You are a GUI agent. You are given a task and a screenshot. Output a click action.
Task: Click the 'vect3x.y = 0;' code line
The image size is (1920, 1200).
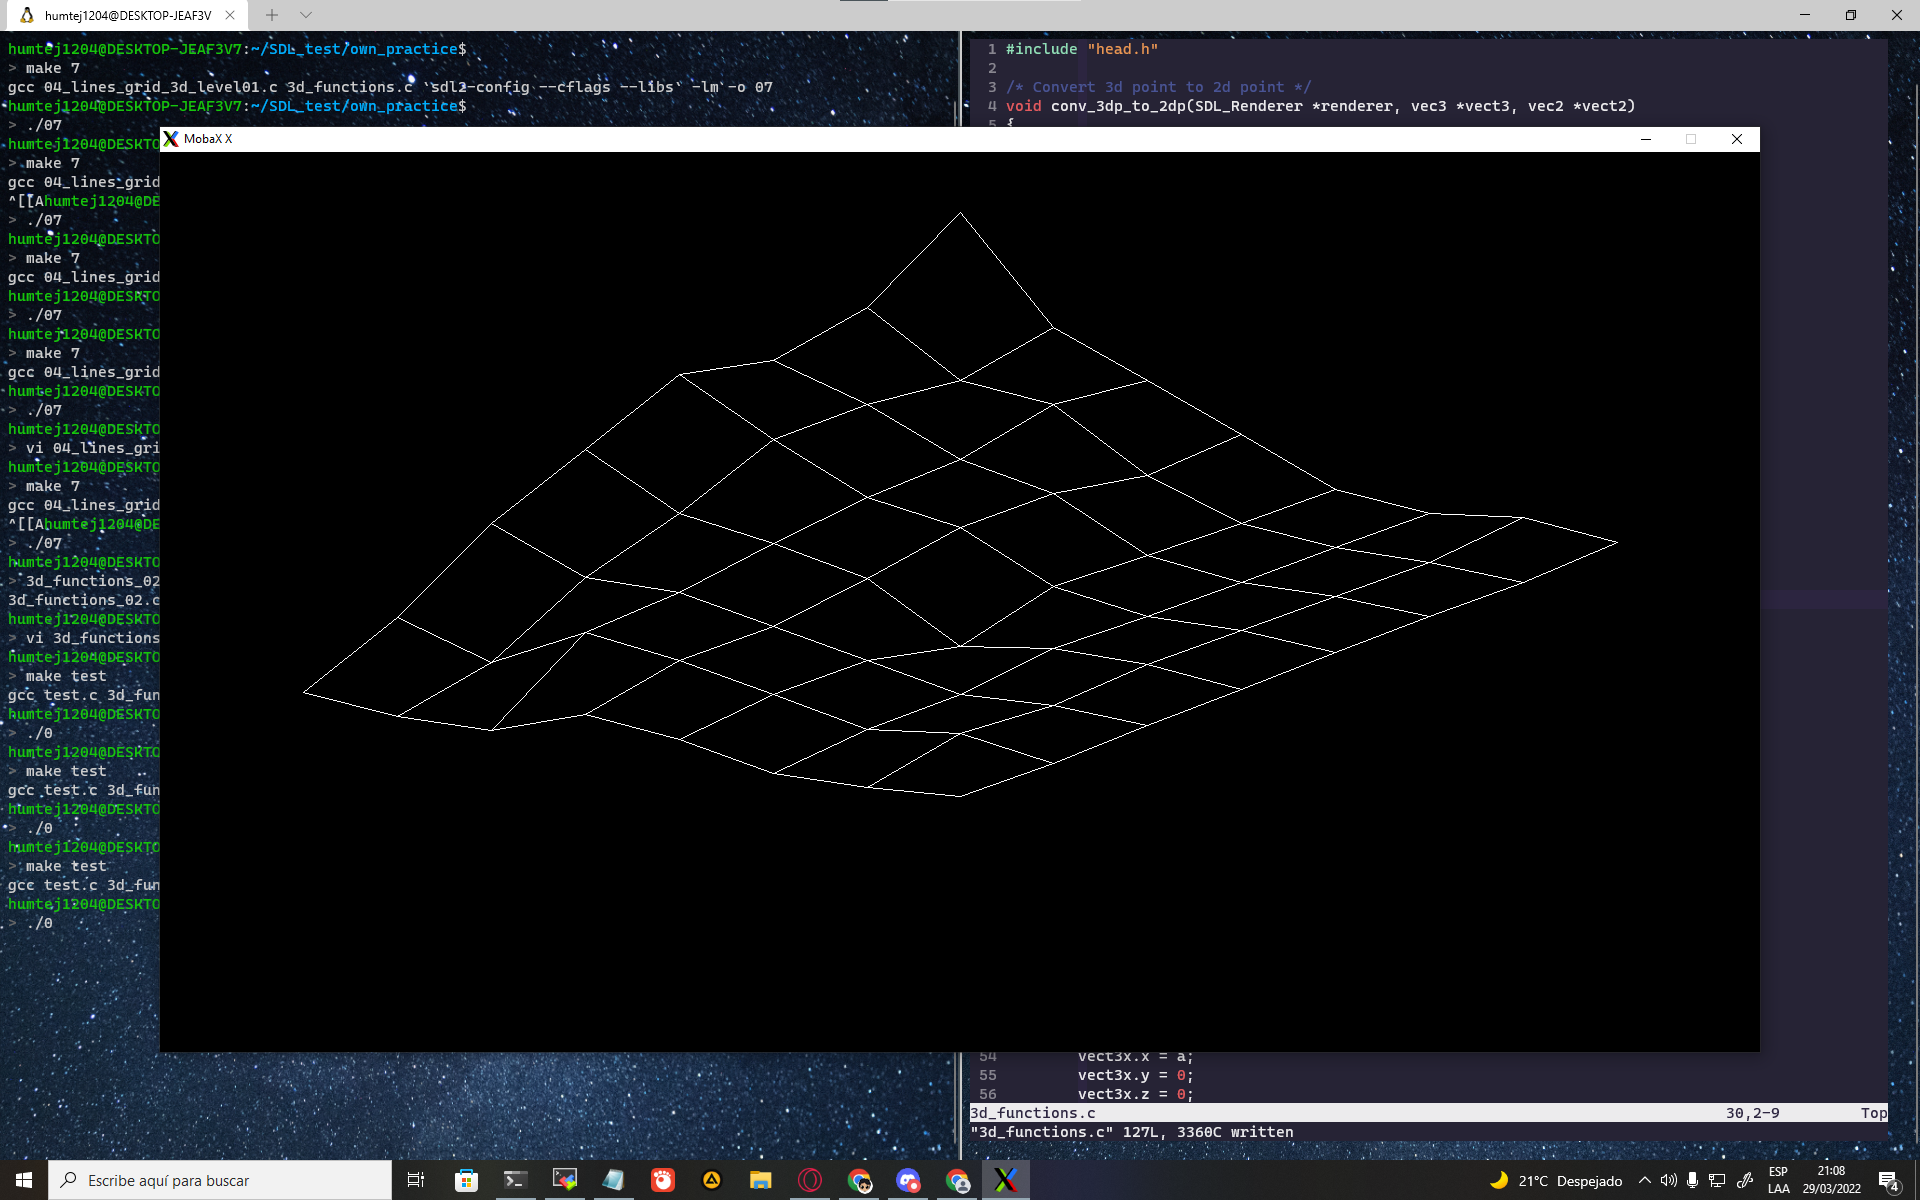pyautogui.click(x=1135, y=1075)
